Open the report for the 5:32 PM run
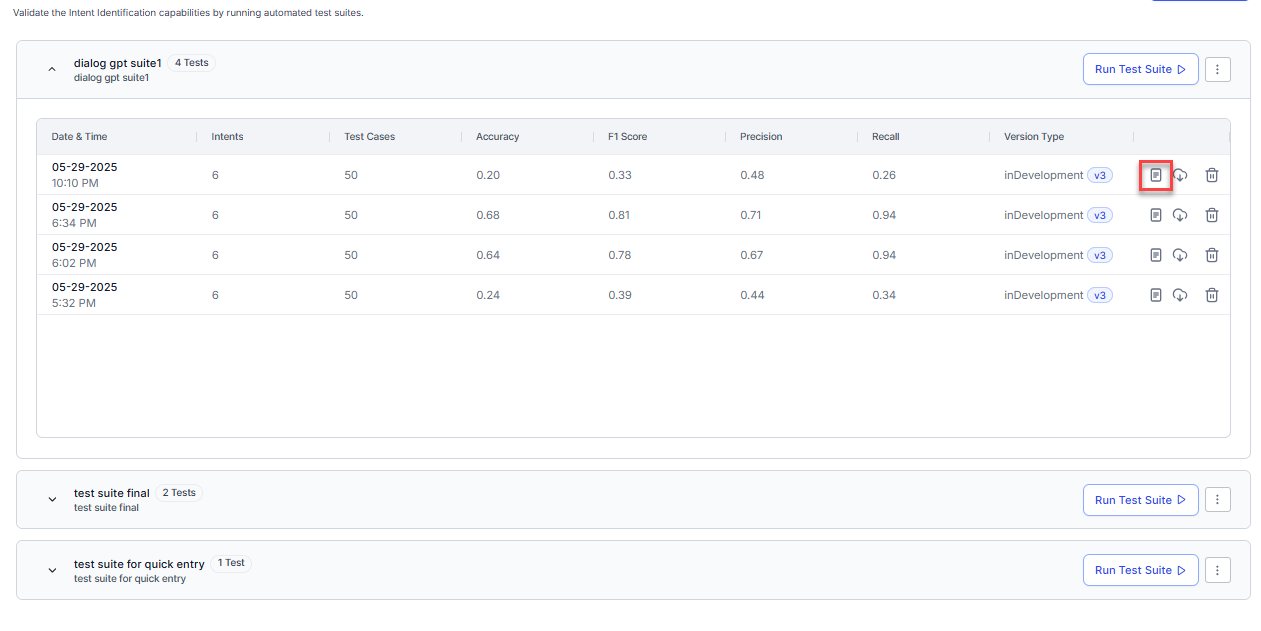This screenshot has width=1261, height=631. [1155, 295]
